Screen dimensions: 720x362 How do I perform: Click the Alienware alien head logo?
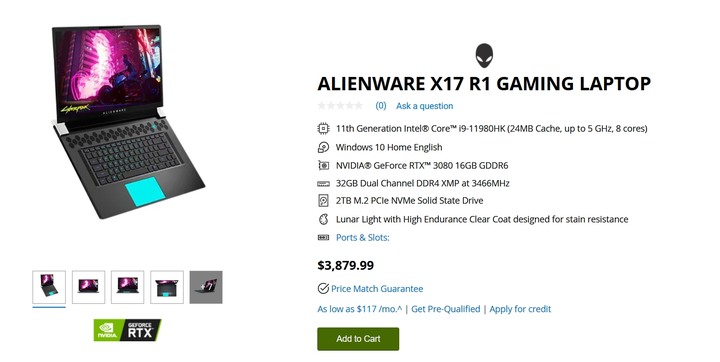click(484, 56)
